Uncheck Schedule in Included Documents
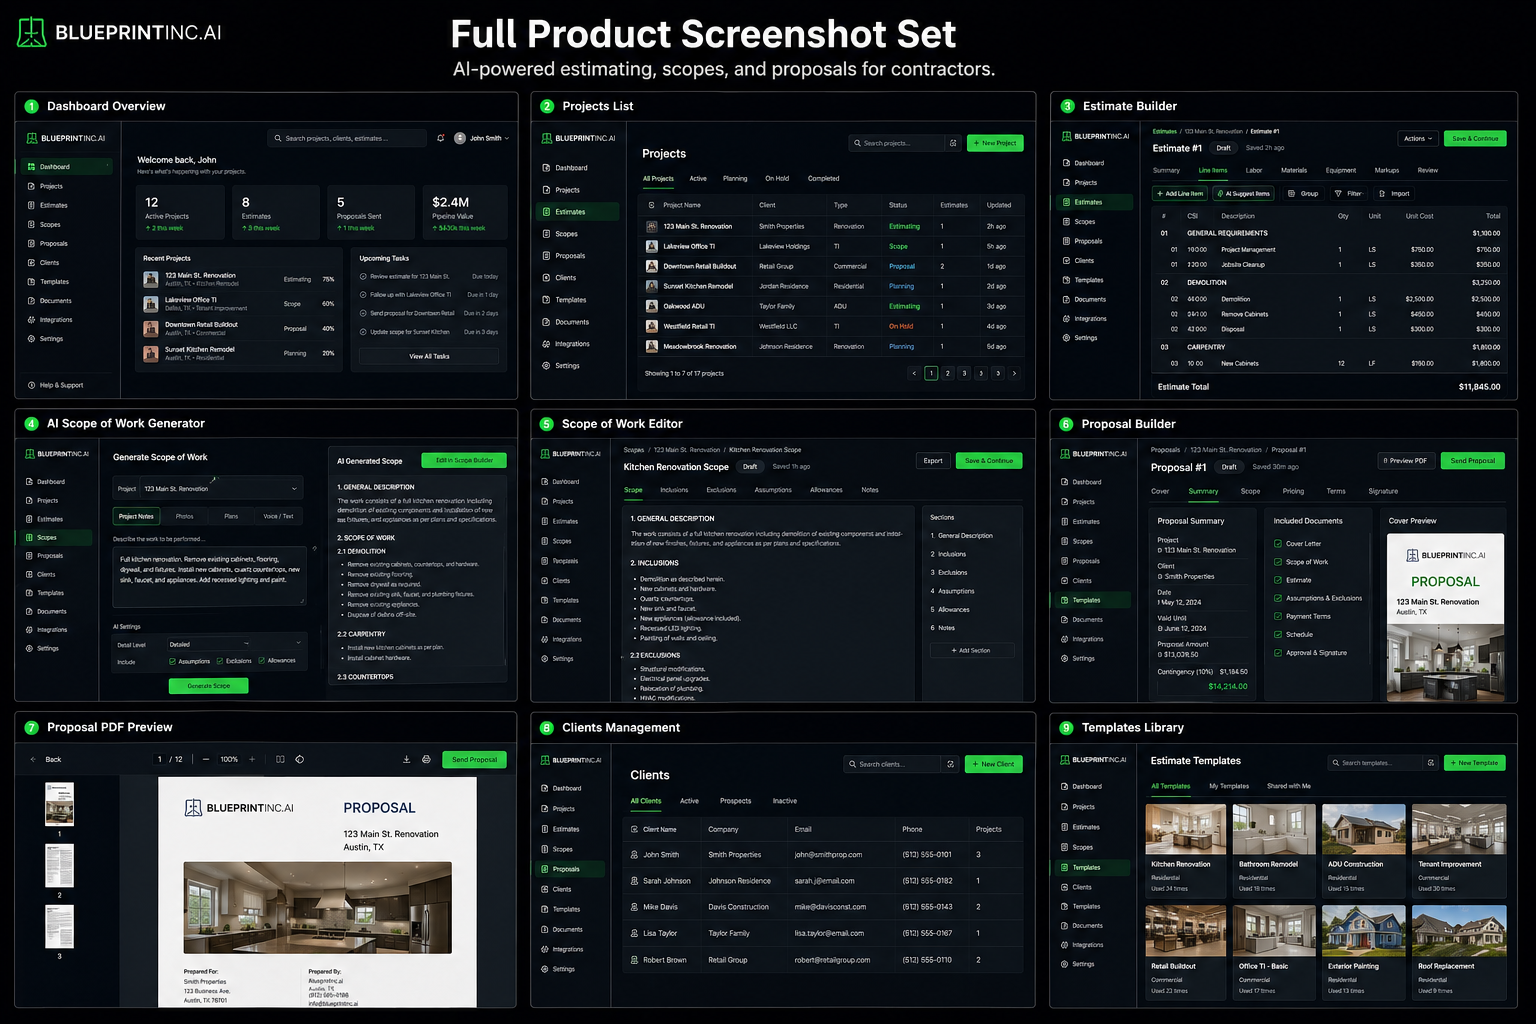This screenshot has height=1024, width=1536. 1278,635
